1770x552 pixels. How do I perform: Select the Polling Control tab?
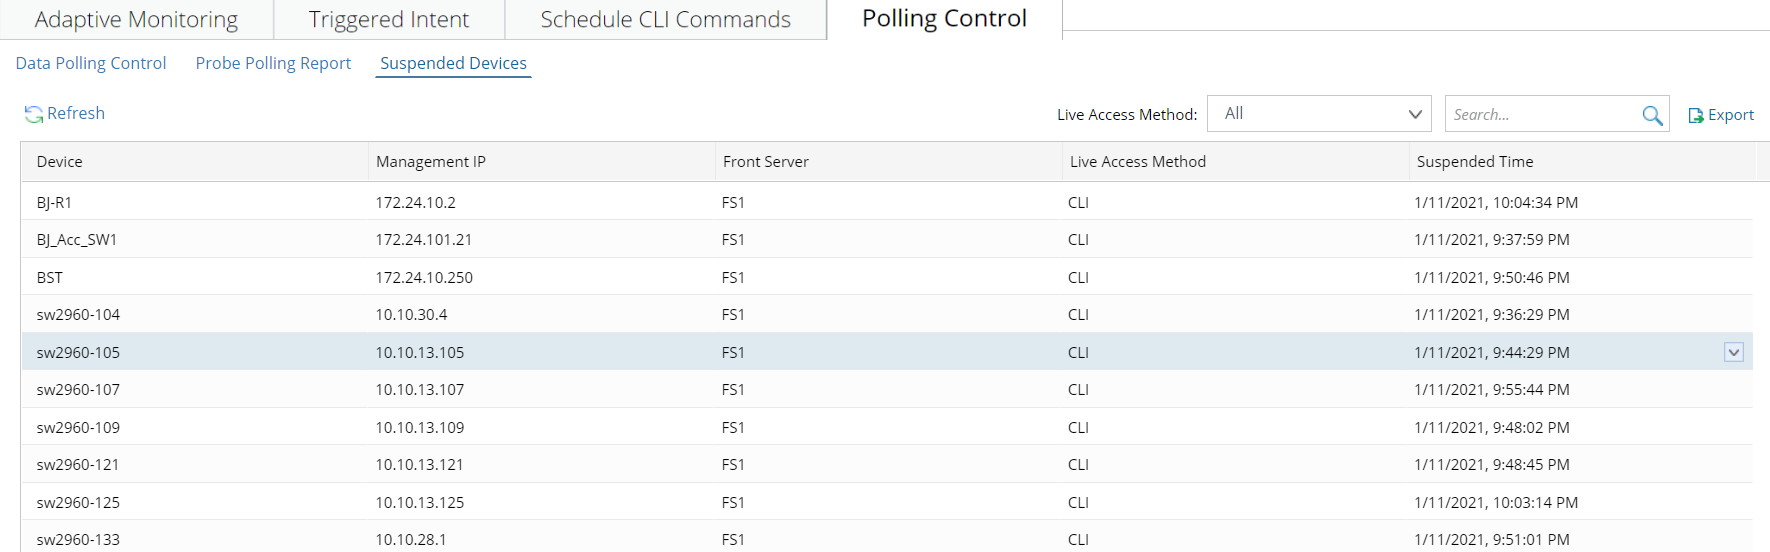(944, 19)
